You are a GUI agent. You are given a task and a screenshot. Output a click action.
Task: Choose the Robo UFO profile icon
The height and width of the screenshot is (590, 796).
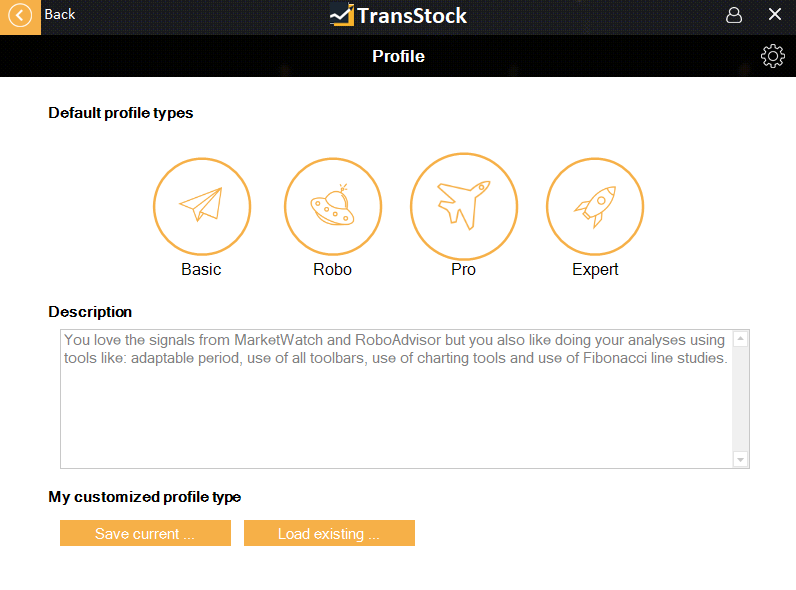point(333,207)
